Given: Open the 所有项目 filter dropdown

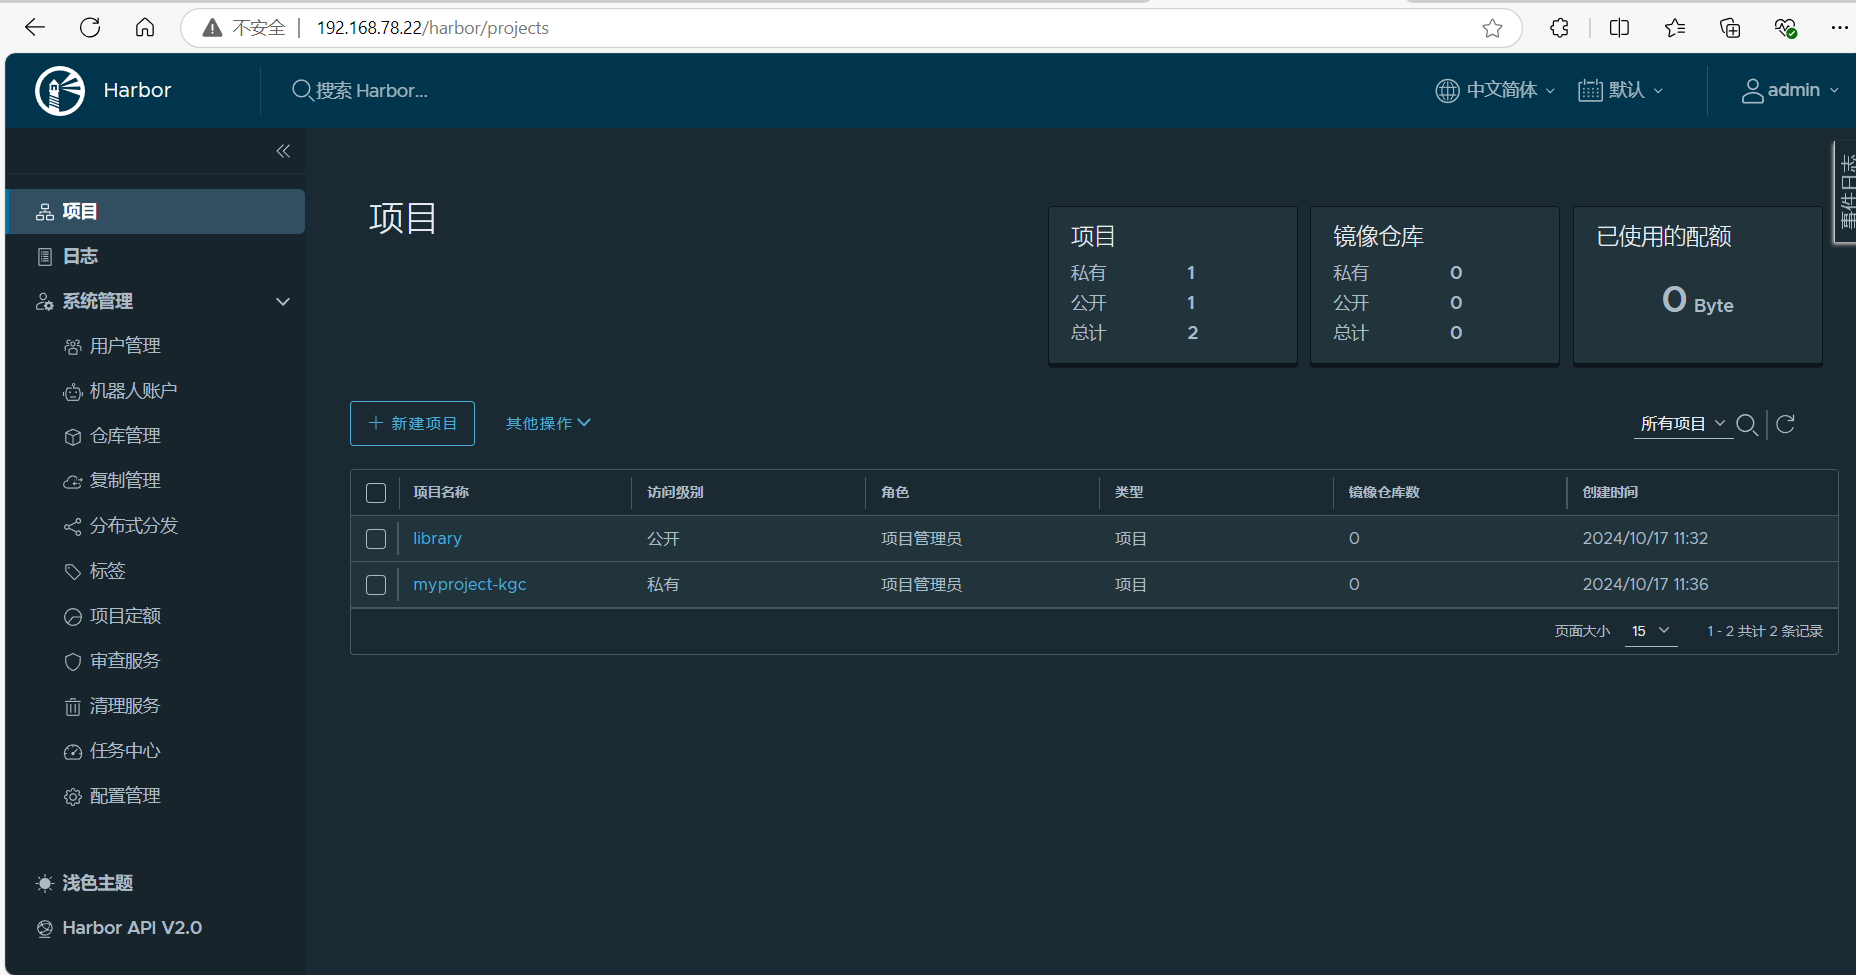Looking at the screenshot, I should (x=1683, y=424).
